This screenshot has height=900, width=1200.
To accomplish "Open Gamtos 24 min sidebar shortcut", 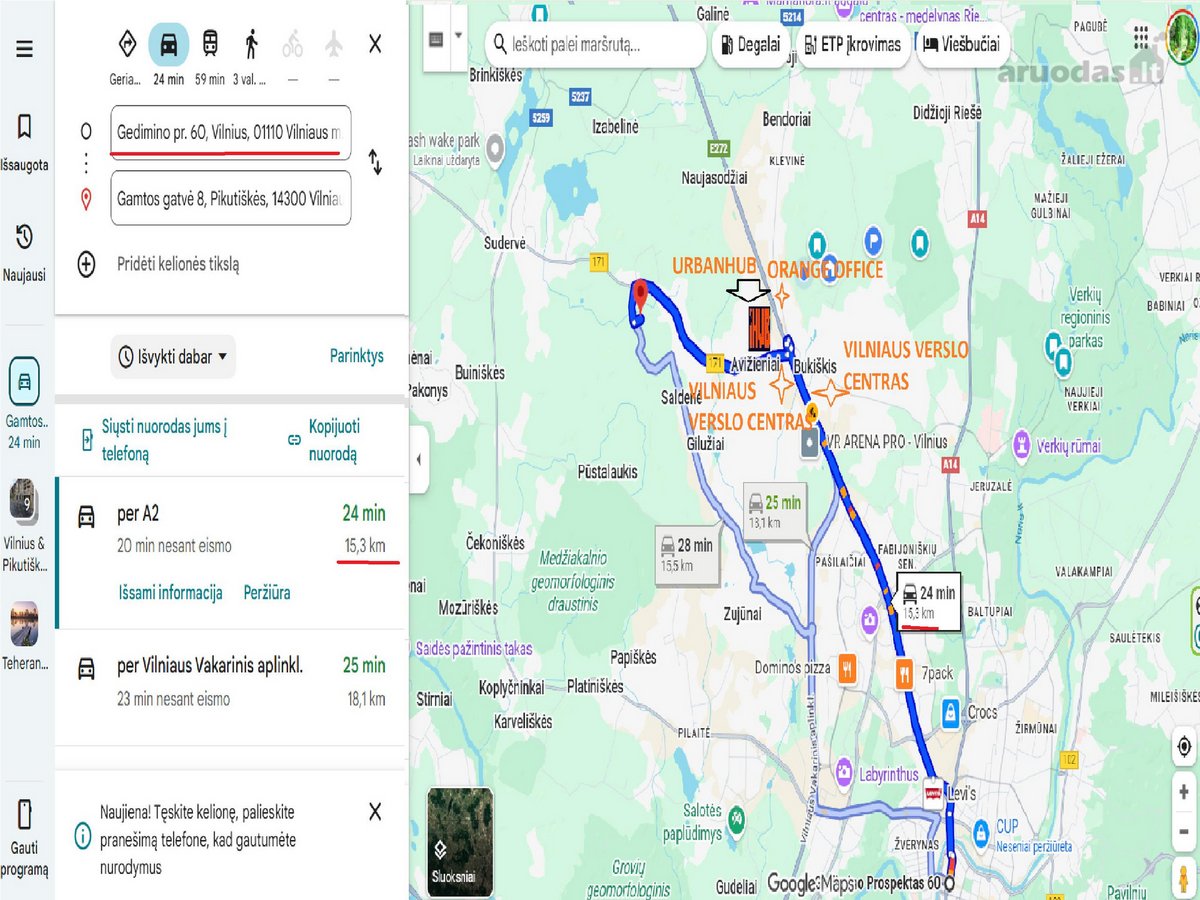I will (x=24, y=403).
